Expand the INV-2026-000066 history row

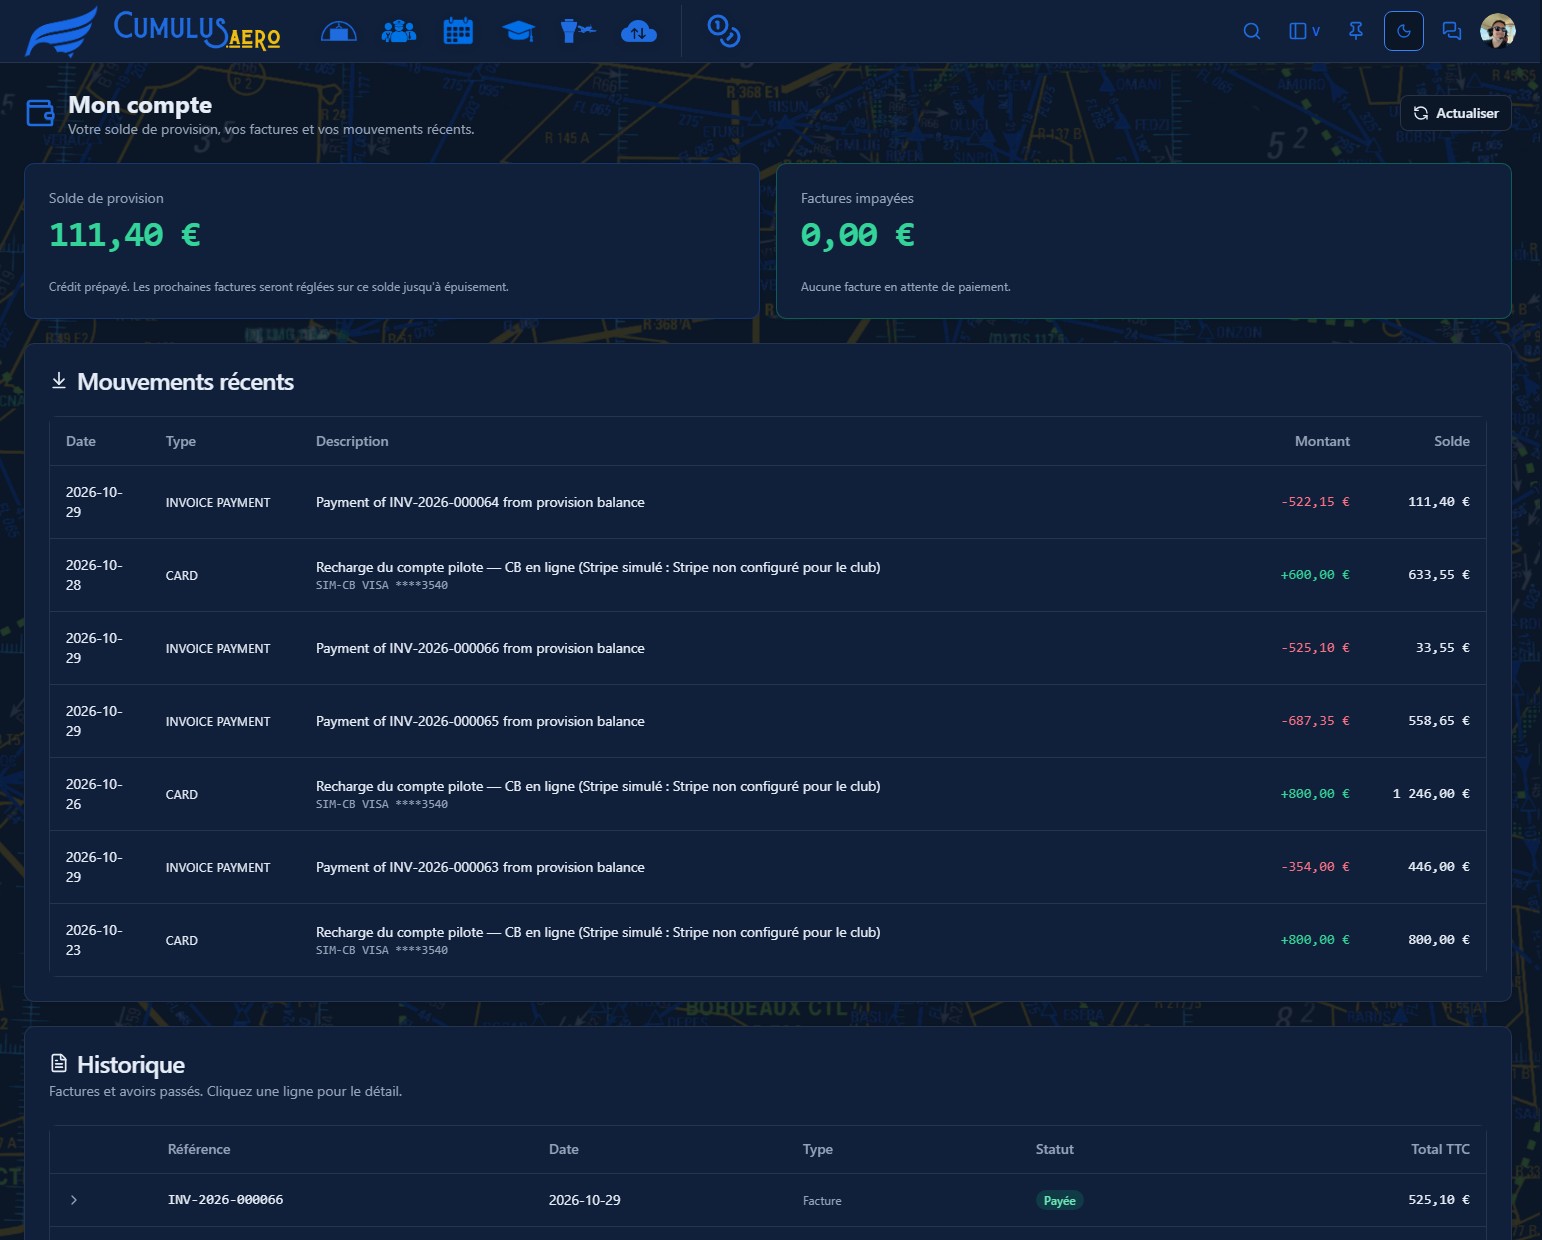pos(73,1200)
